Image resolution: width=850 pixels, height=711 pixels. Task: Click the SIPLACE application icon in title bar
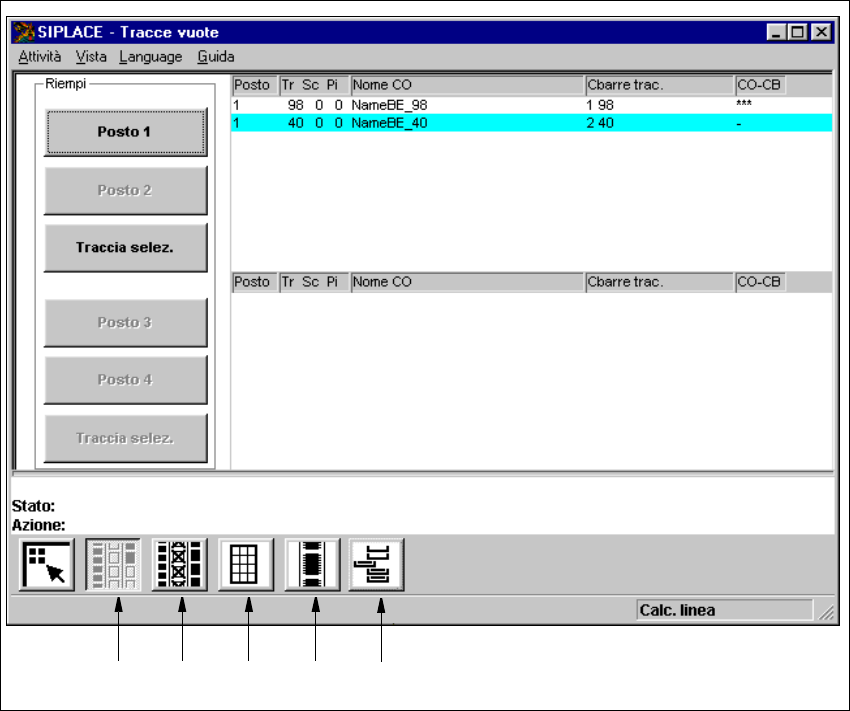(23, 33)
